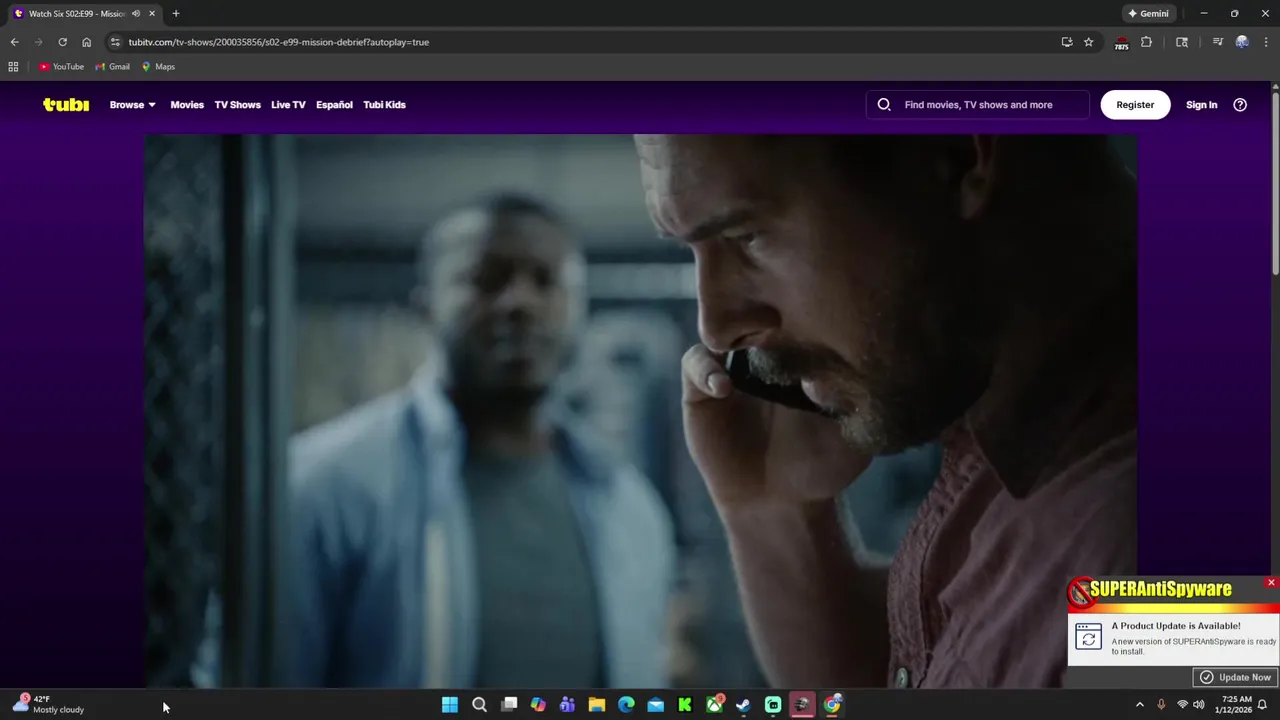Mute the tab via the speaker icon
Image resolution: width=1280 pixels, height=720 pixels.
pyautogui.click(x=136, y=14)
